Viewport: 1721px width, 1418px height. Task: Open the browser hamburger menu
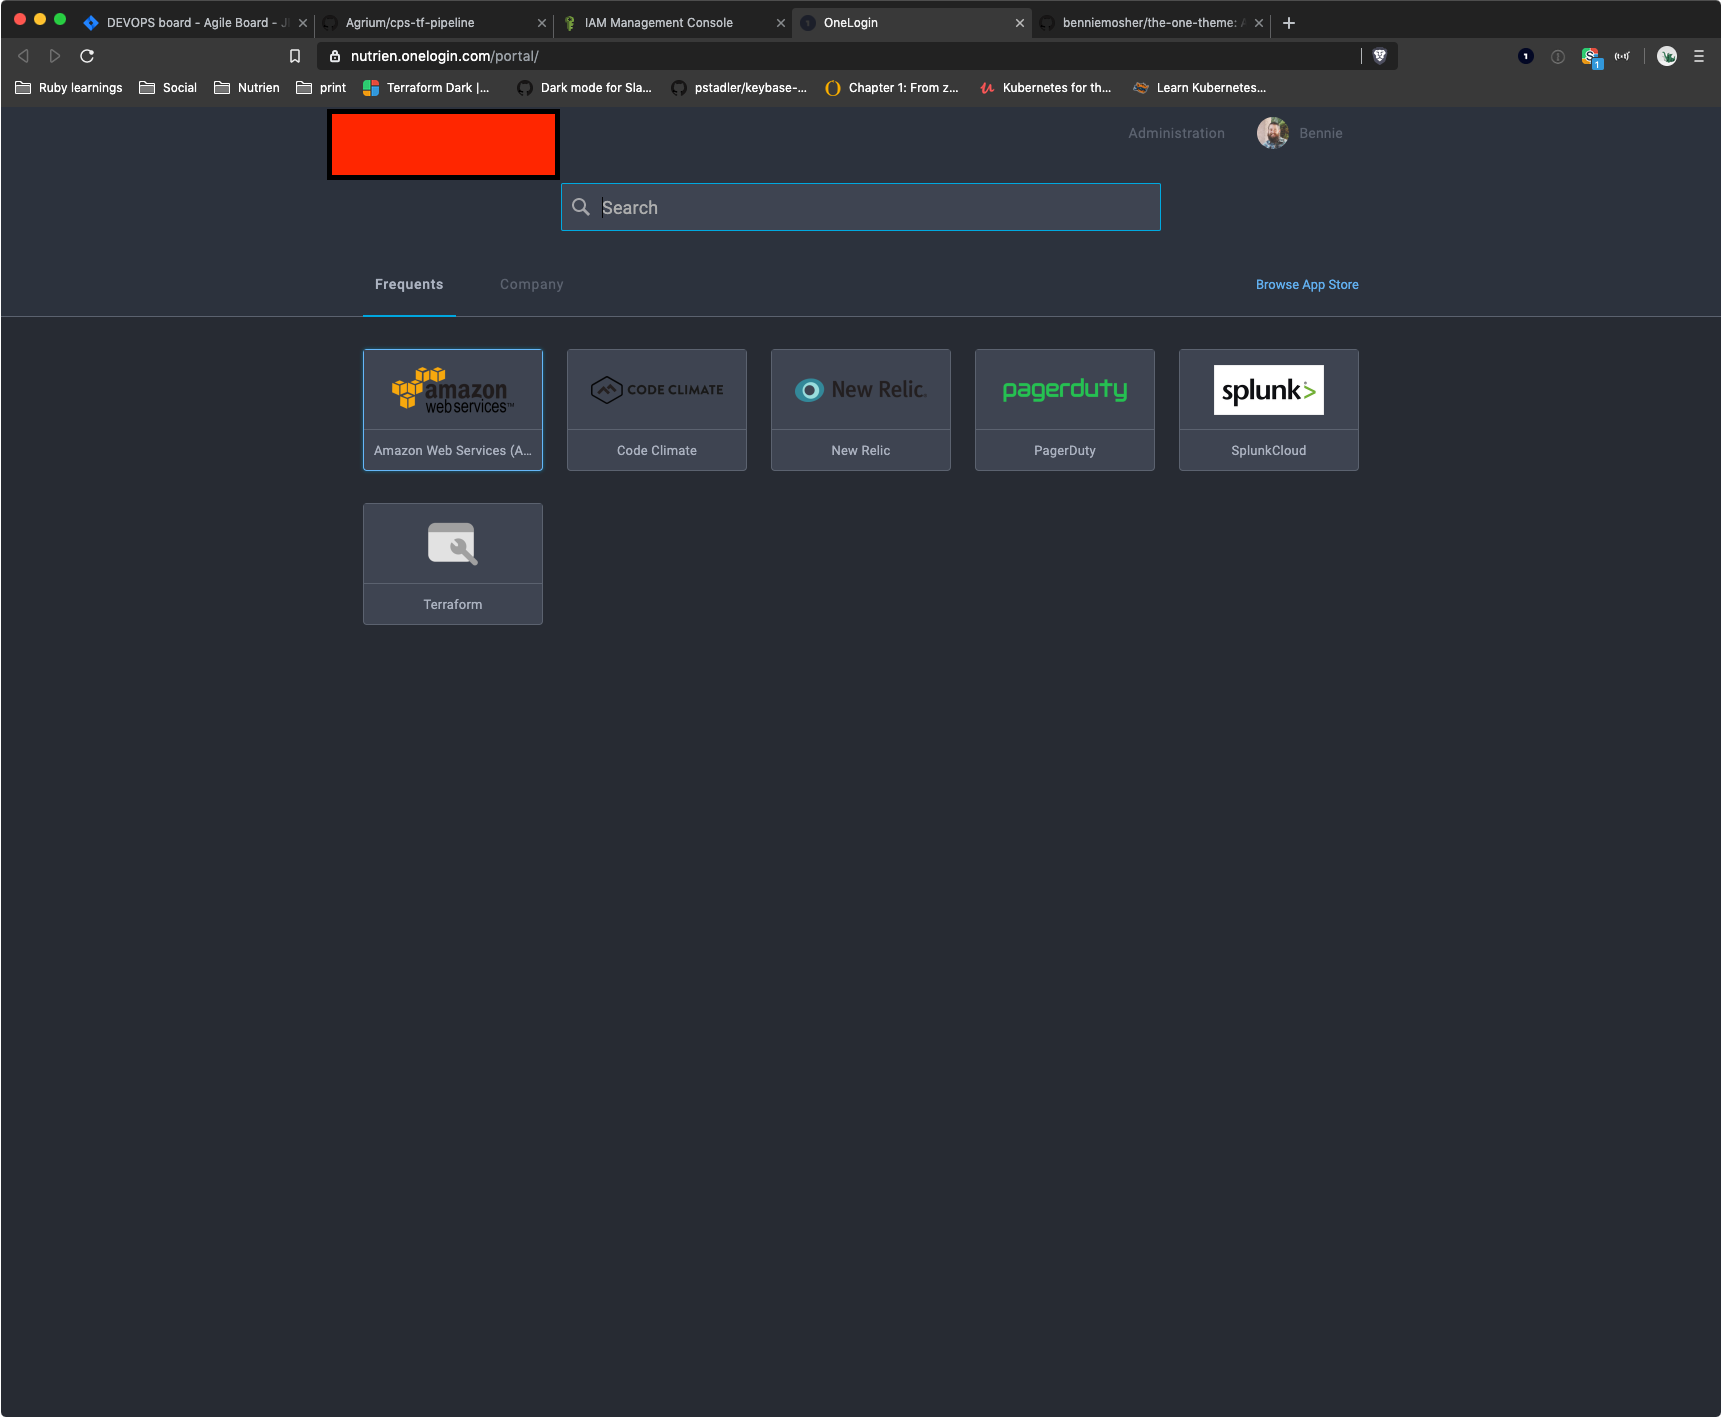coord(1699,56)
